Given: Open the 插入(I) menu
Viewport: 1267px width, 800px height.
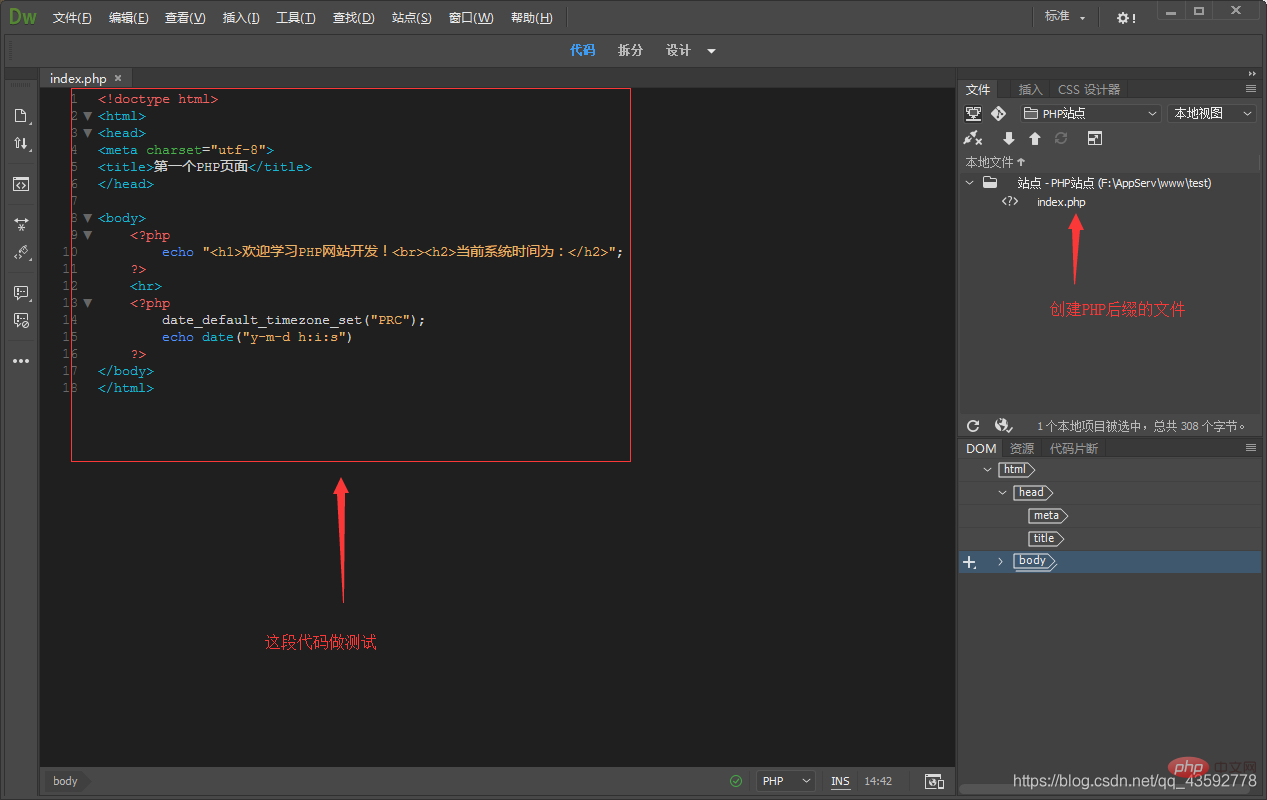Looking at the screenshot, I should (x=240, y=18).
